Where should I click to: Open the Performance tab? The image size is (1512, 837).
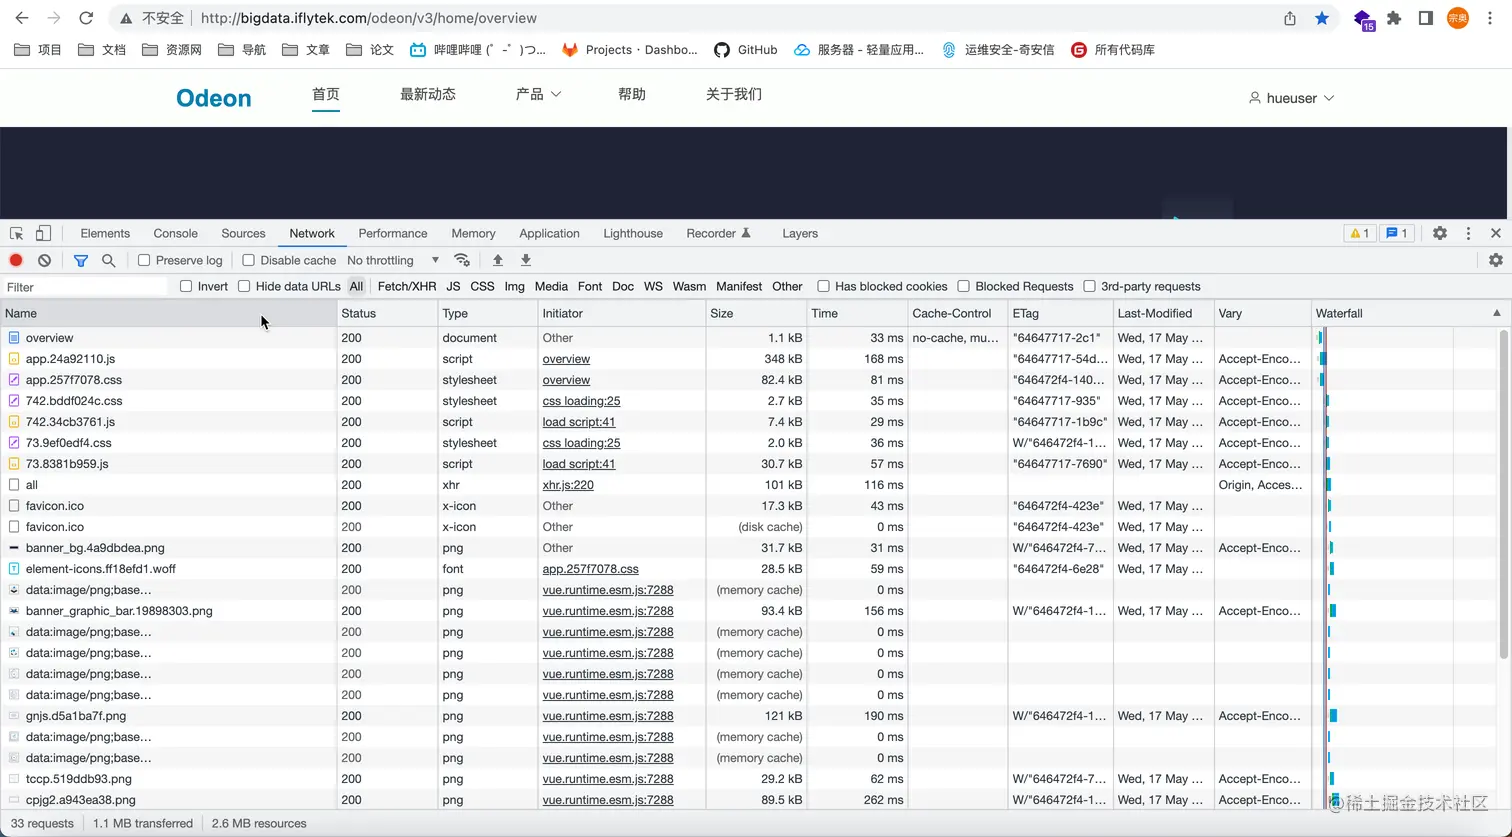[x=393, y=233]
